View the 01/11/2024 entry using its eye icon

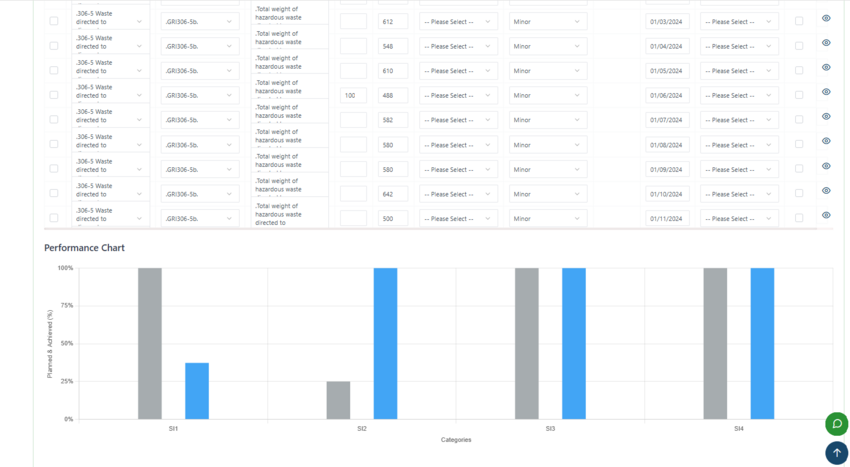point(826,215)
